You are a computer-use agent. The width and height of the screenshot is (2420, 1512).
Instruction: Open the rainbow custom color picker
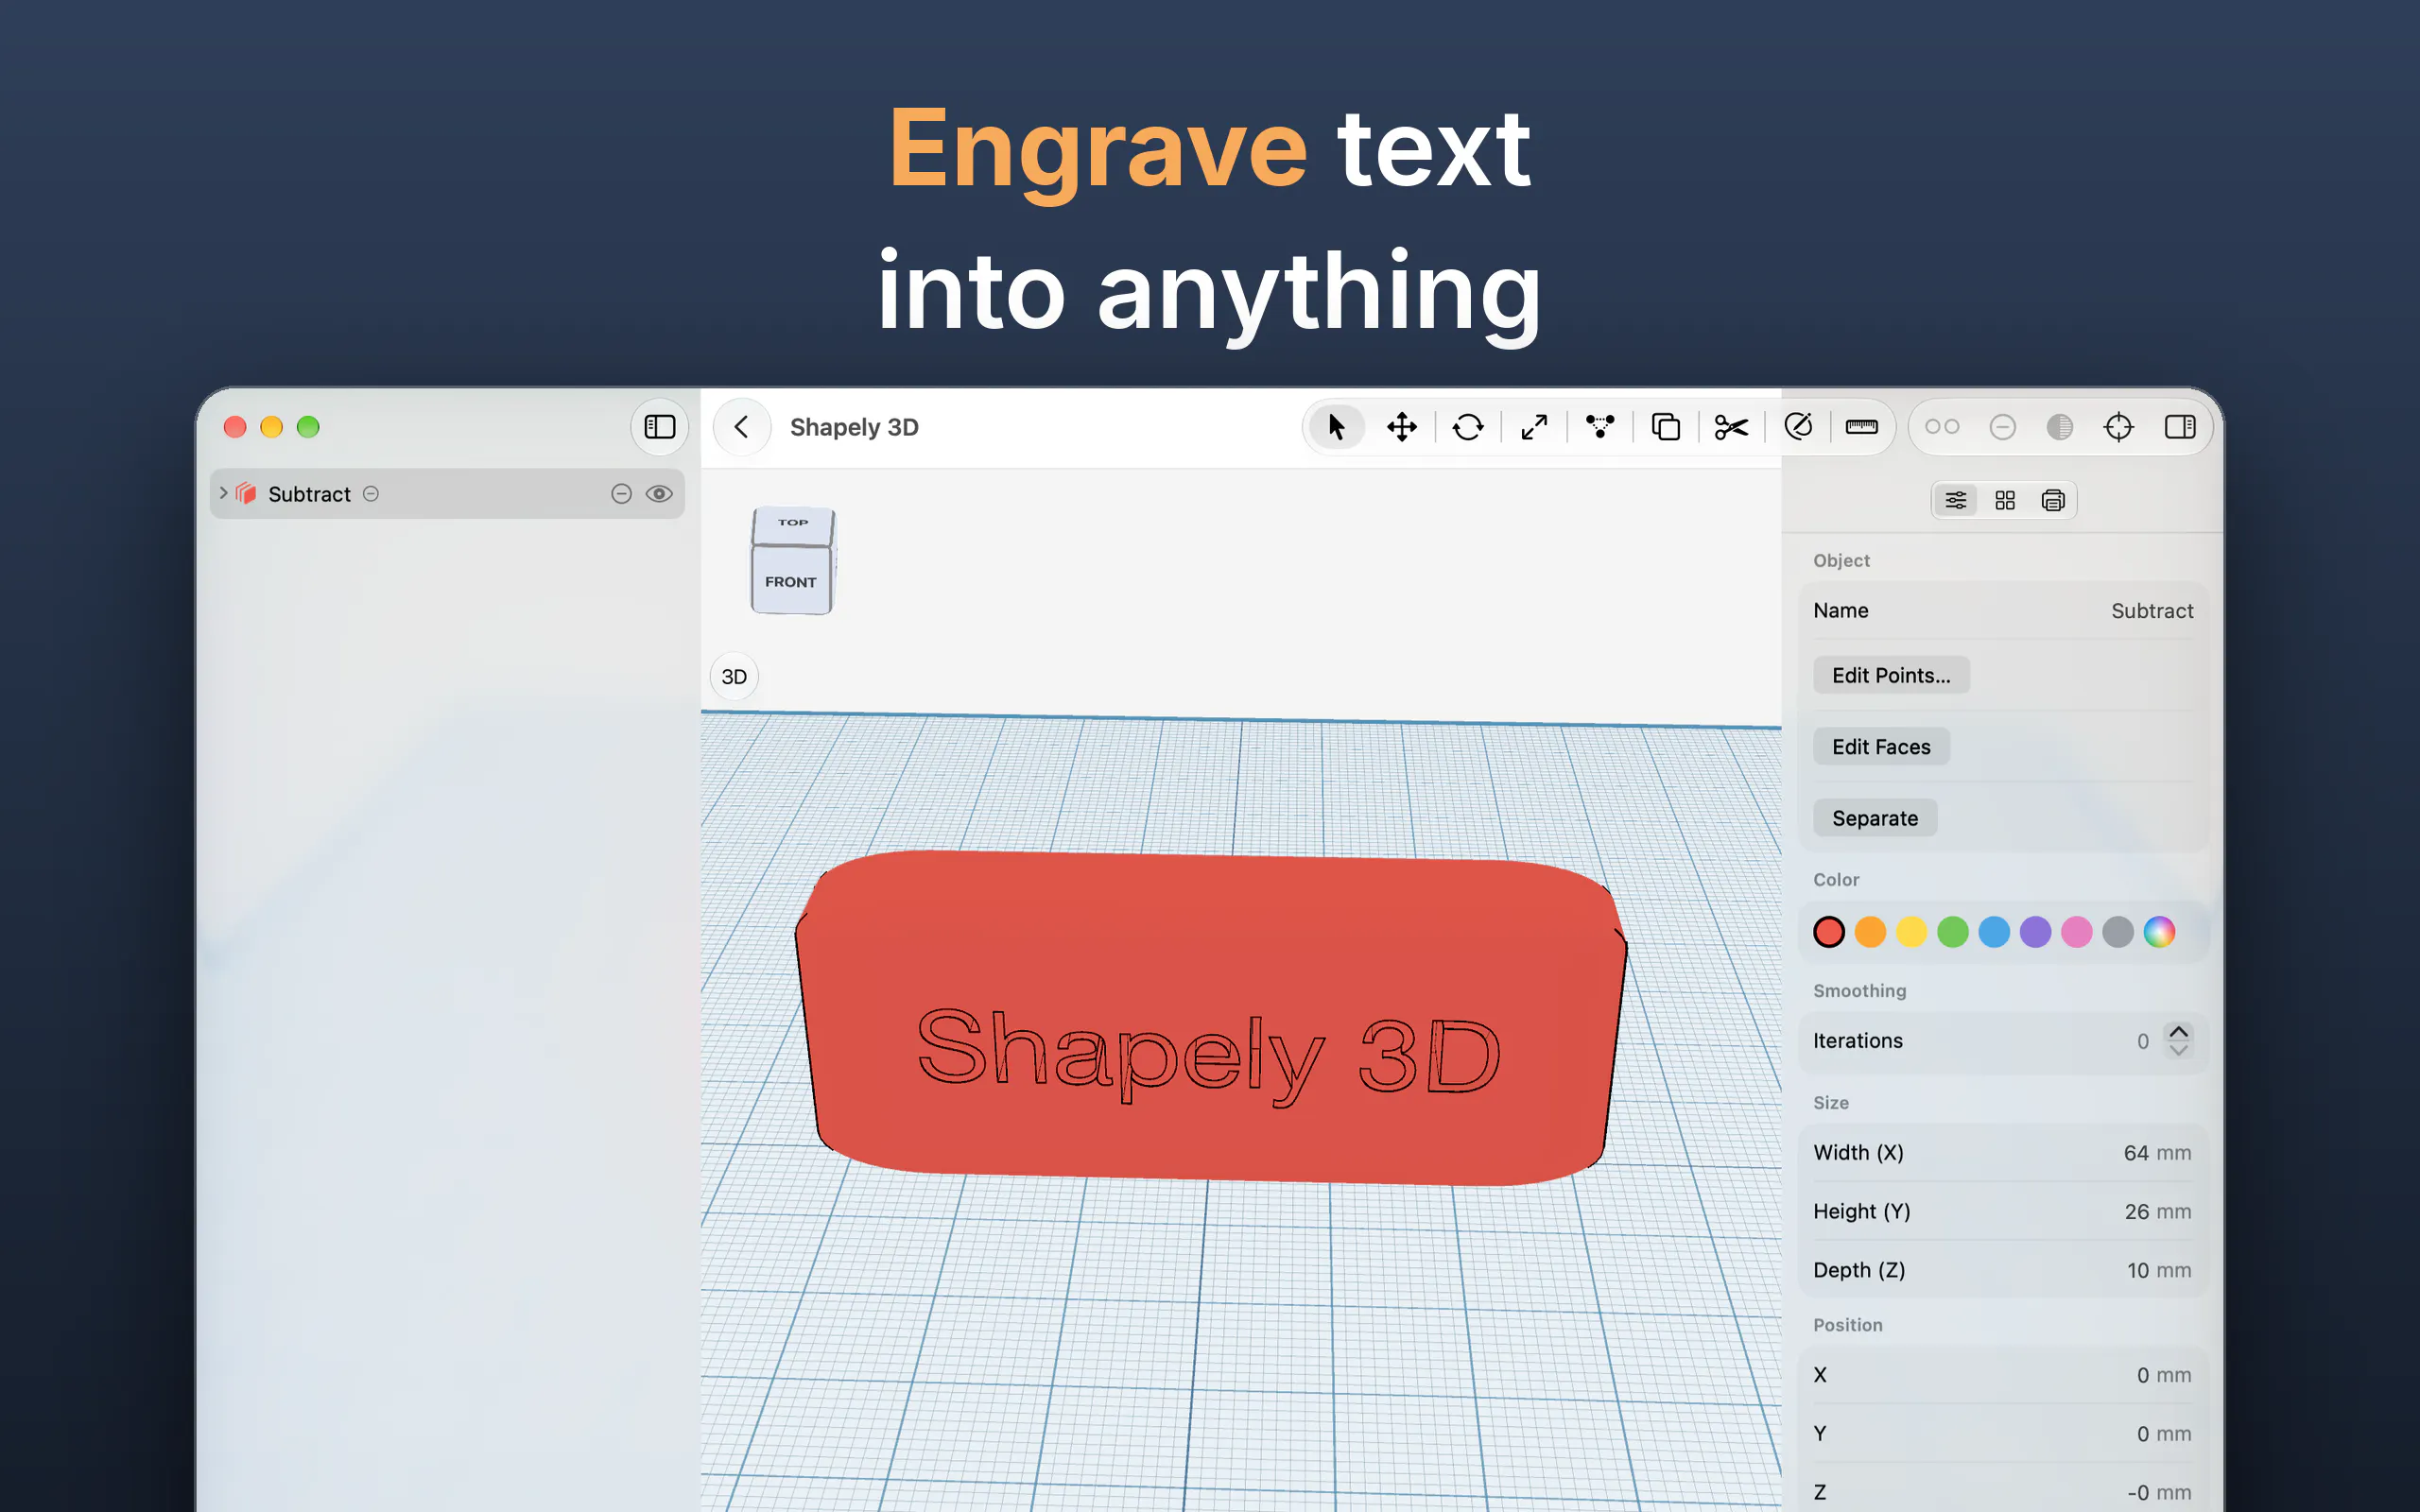tap(2159, 932)
